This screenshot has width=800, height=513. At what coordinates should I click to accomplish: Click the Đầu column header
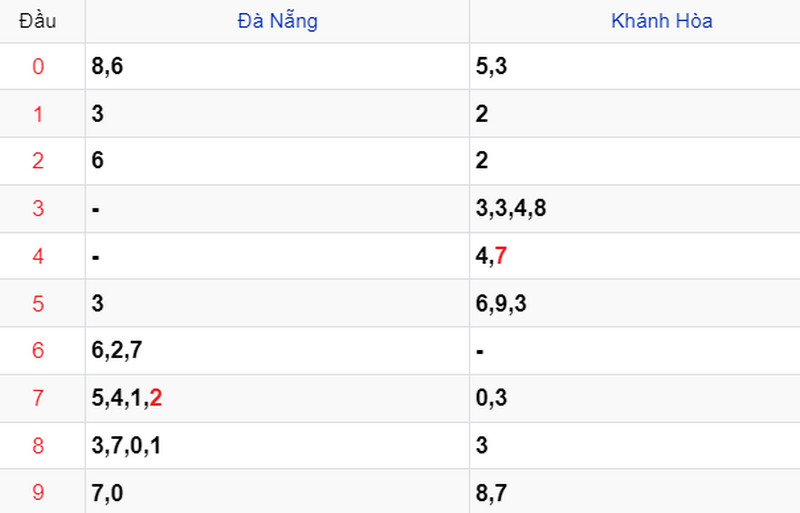point(37,21)
